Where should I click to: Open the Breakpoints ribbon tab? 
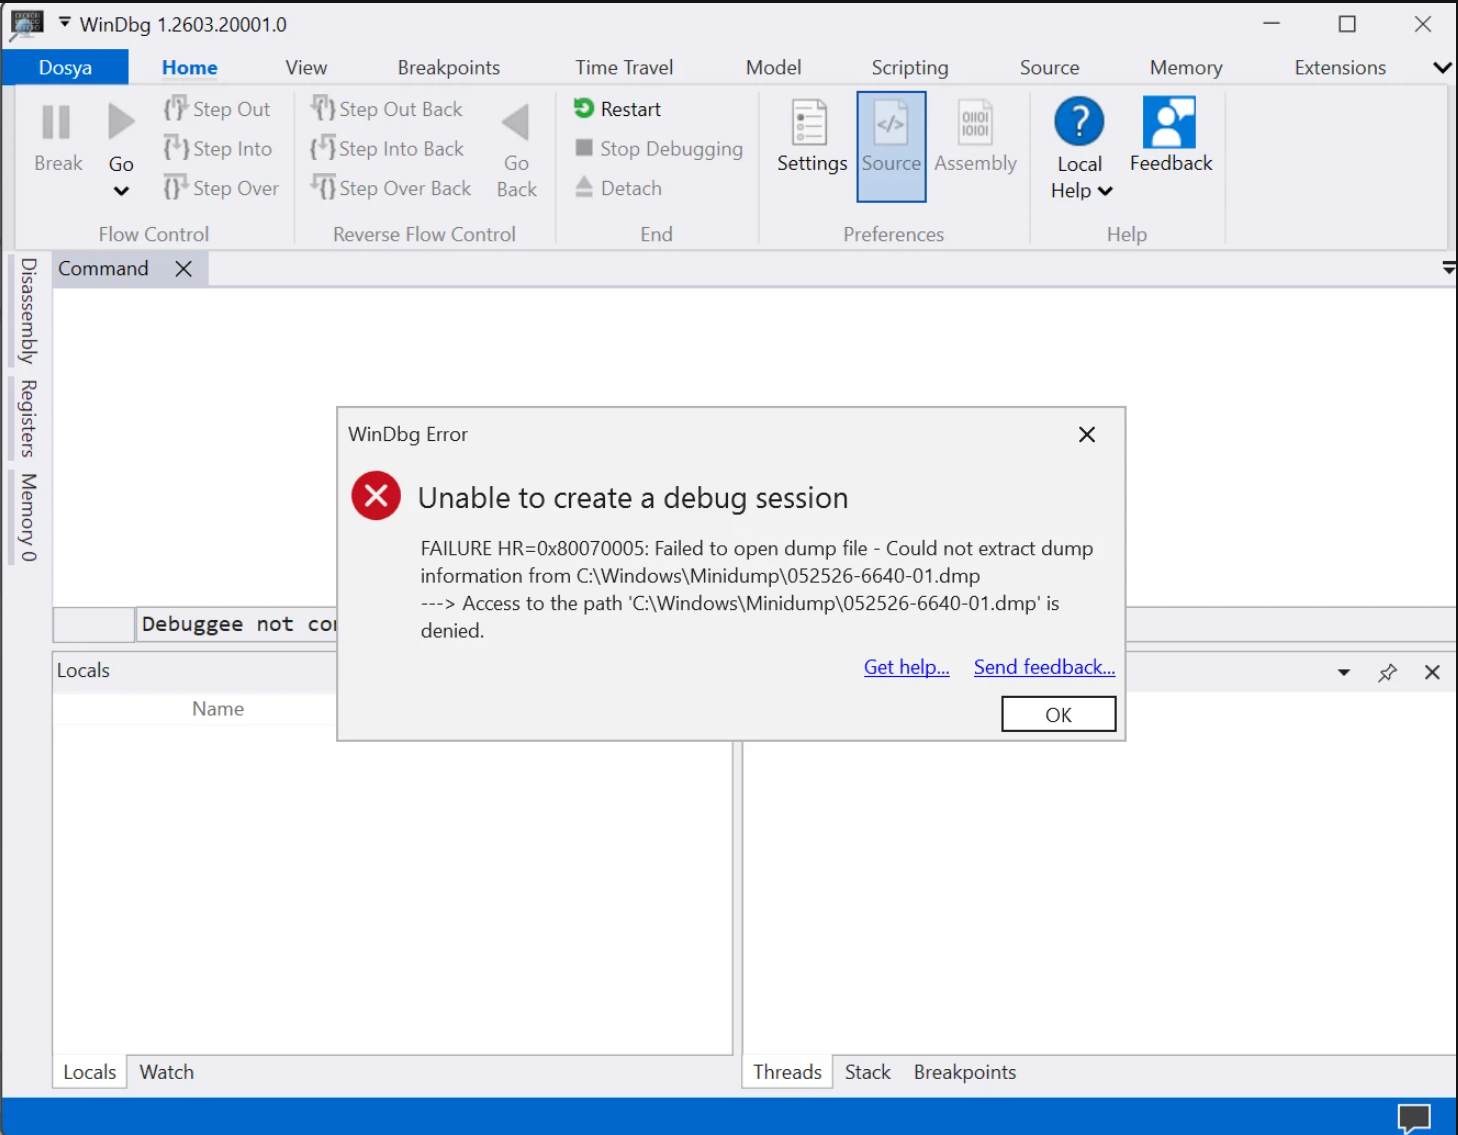pyautogui.click(x=449, y=68)
